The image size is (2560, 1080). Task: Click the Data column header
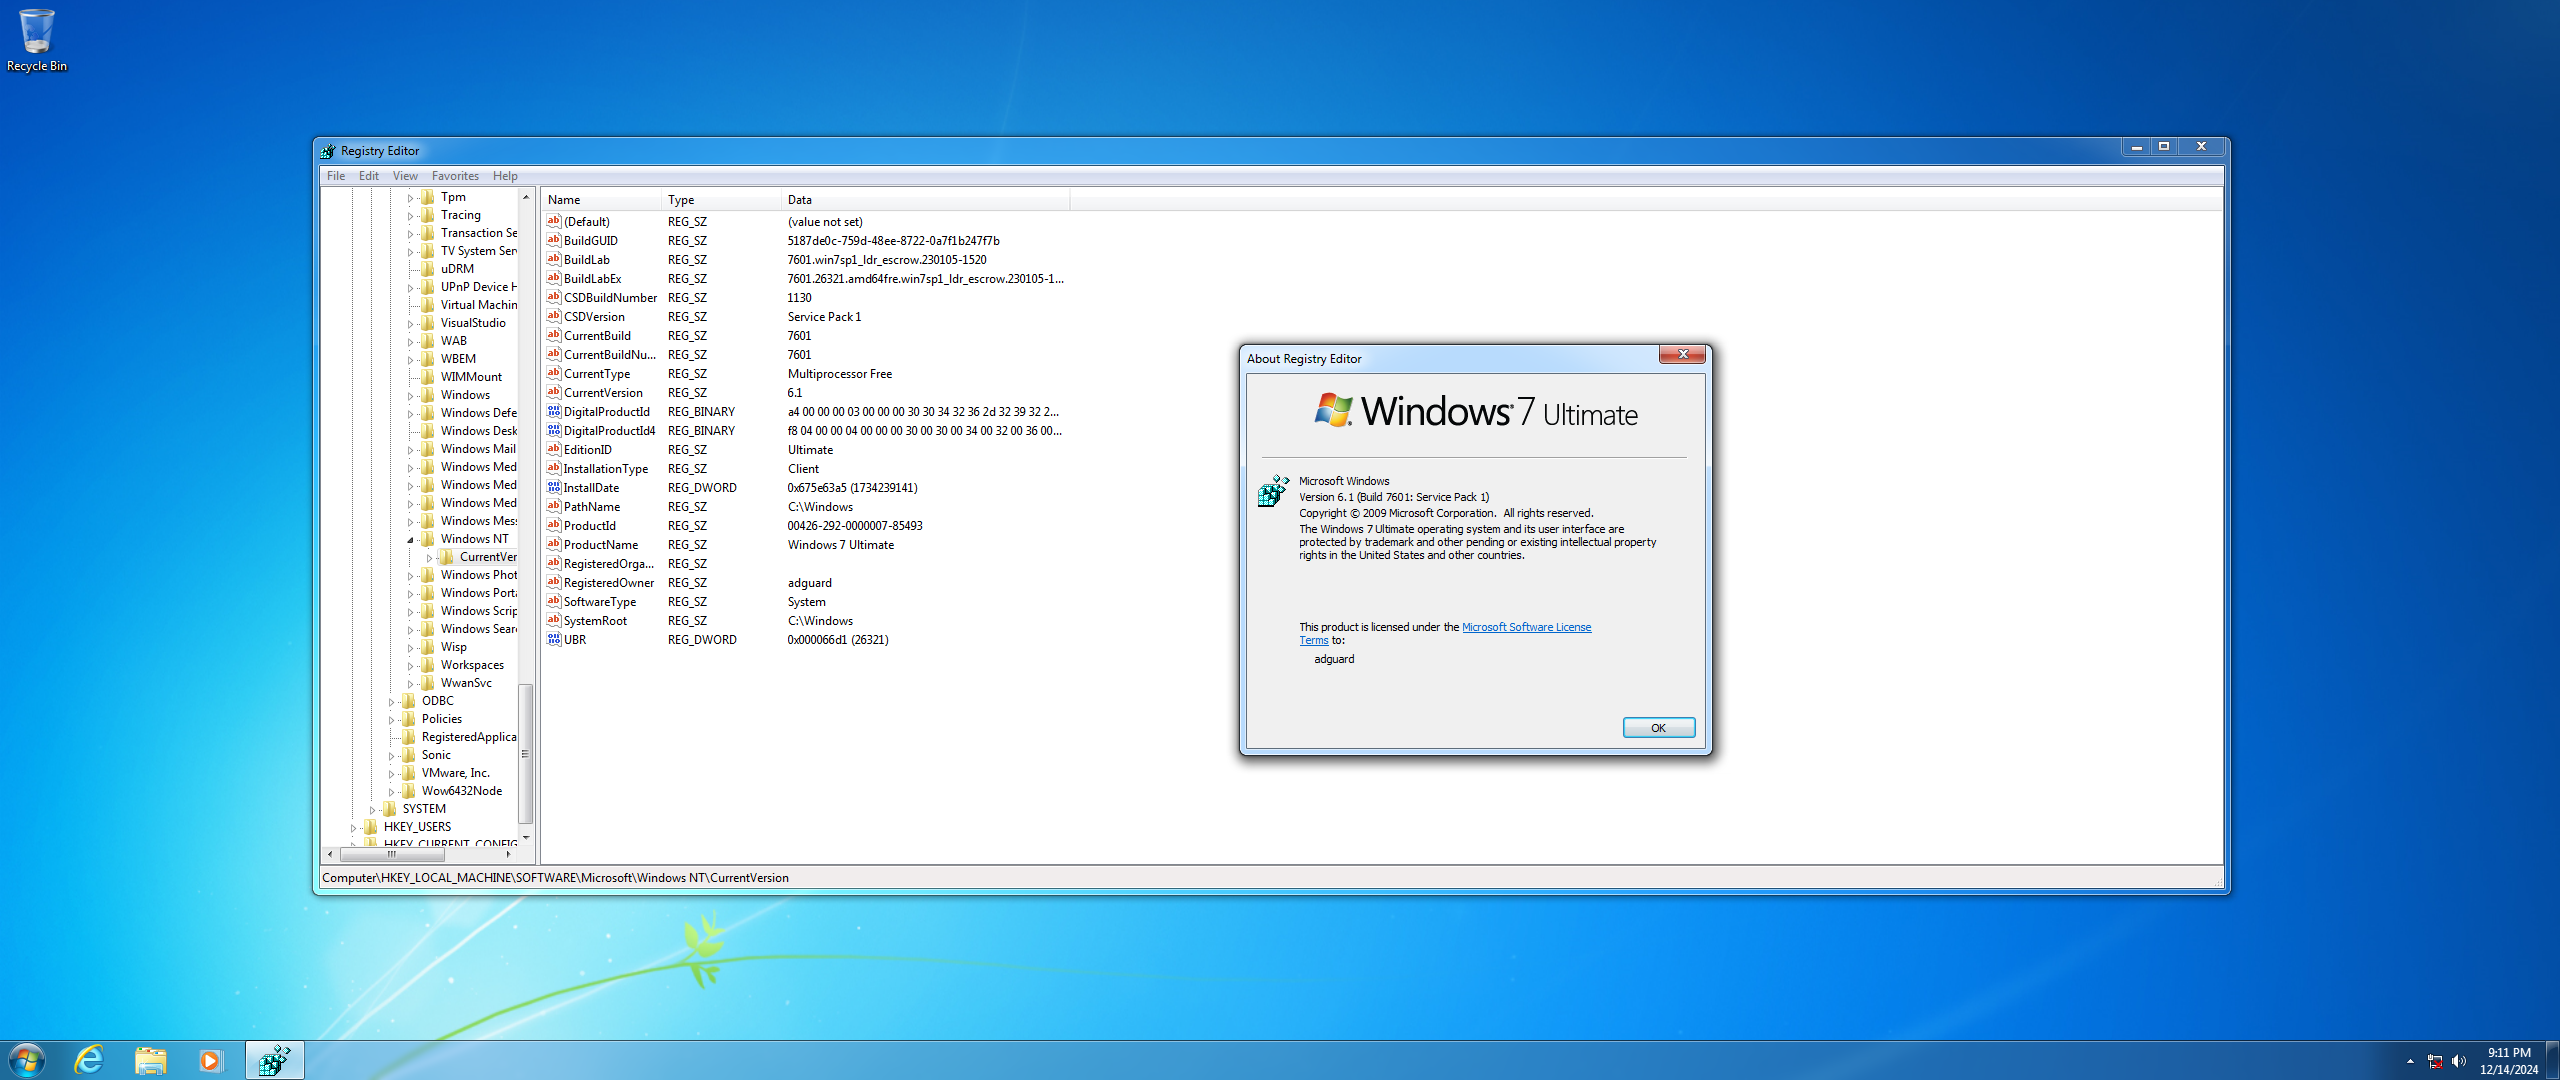(925, 200)
